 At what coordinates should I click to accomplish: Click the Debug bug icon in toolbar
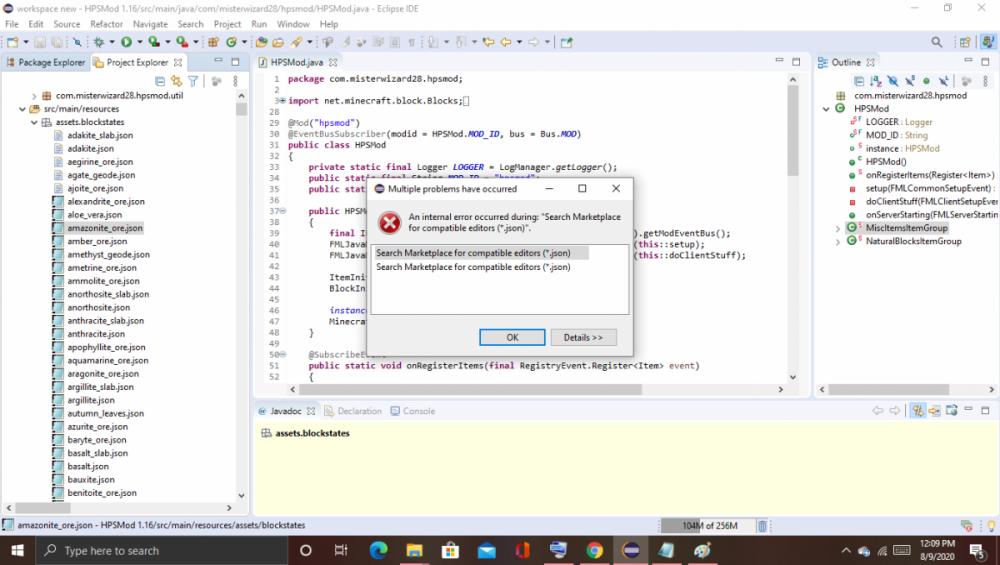pos(99,42)
